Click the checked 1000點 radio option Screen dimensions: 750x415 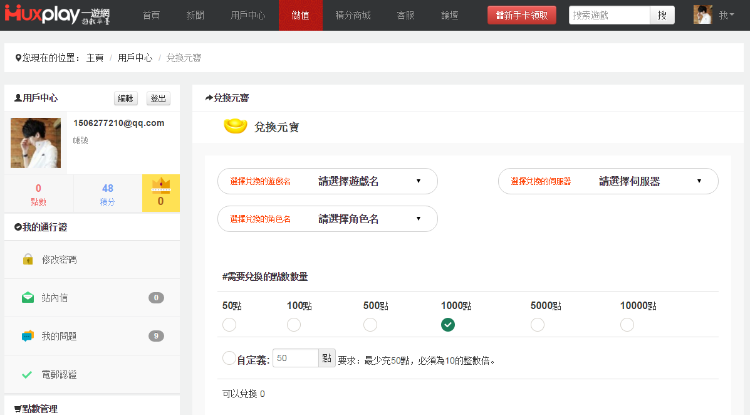click(448, 325)
